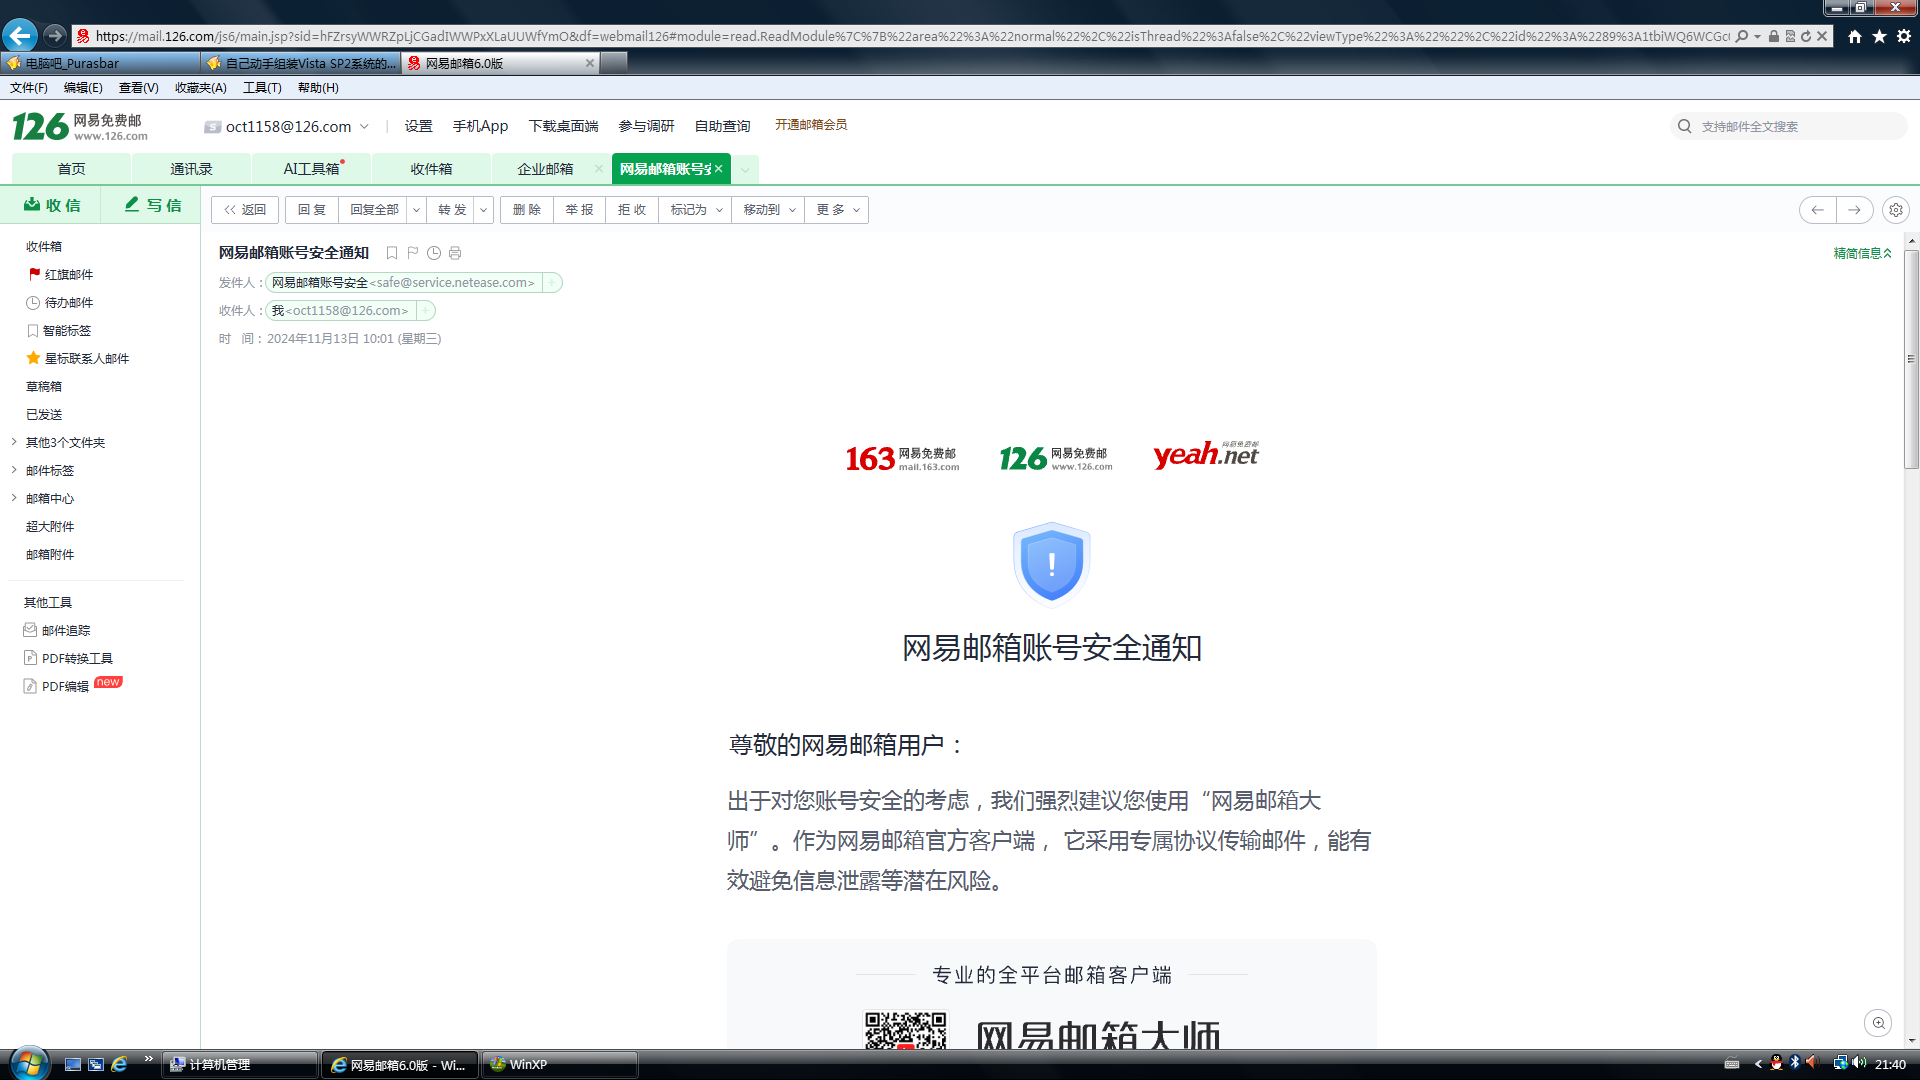The height and width of the screenshot is (1080, 1920).
Task: Open 工具(T) menu
Action: 262,88
